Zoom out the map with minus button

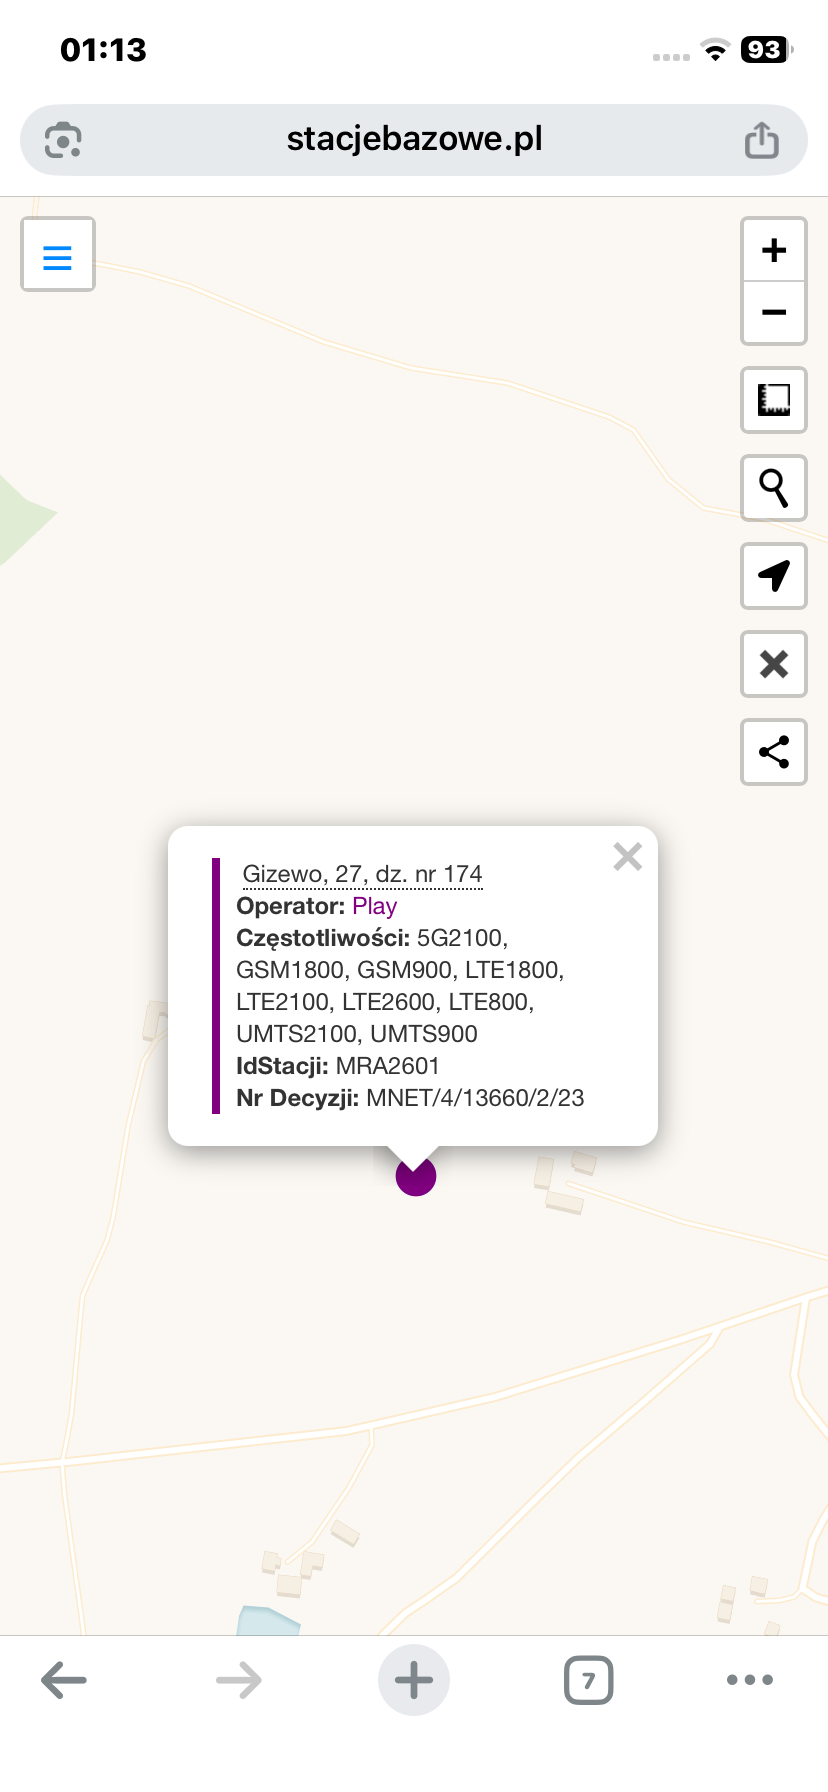pos(774,313)
